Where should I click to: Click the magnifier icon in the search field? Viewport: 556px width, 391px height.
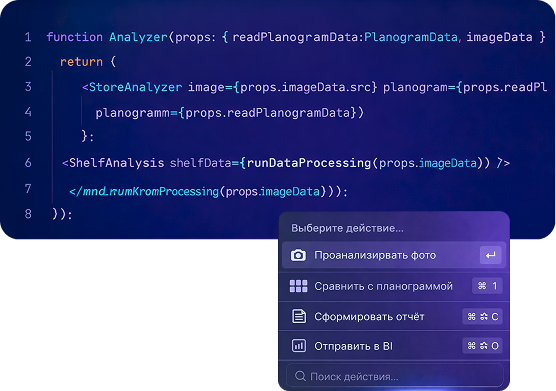coord(300,376)
